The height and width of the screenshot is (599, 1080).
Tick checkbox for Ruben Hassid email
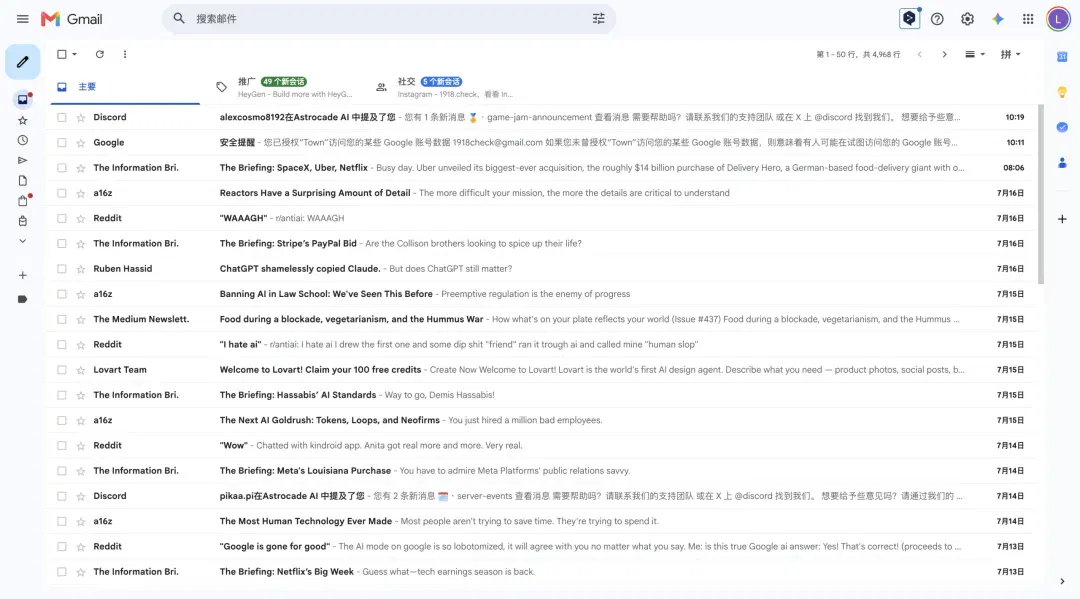click(x=62, y=269)
